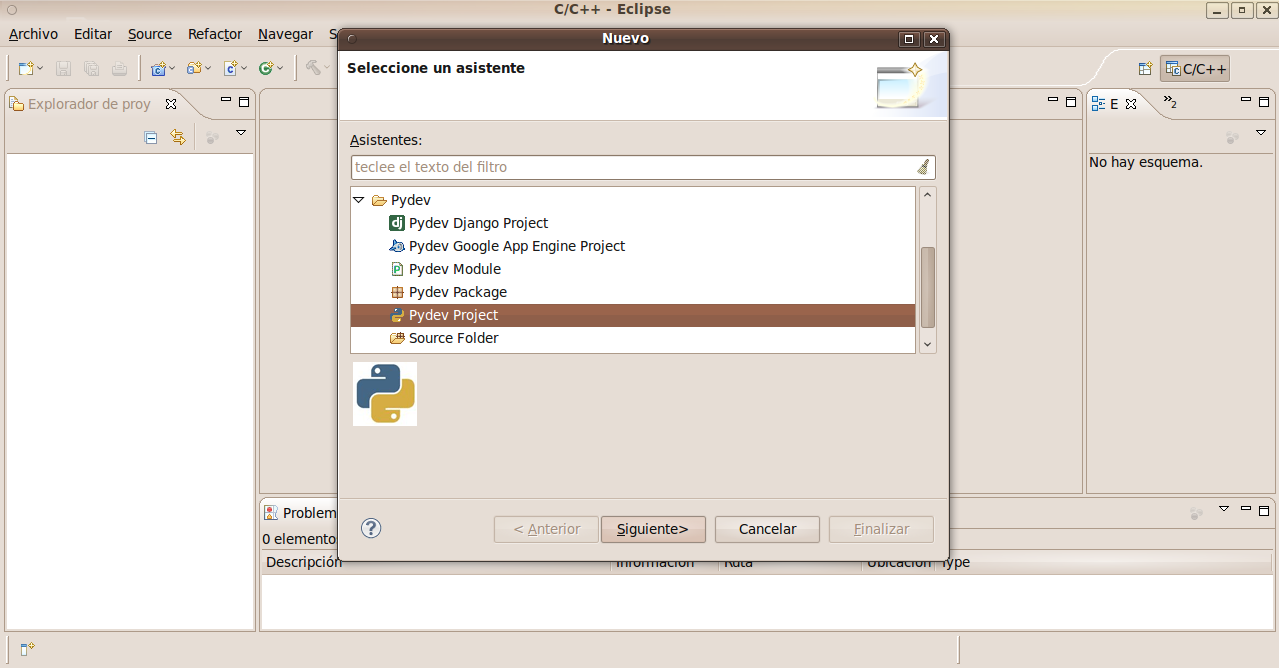Open the New C/C++ Project dropdown arrow

172,69
